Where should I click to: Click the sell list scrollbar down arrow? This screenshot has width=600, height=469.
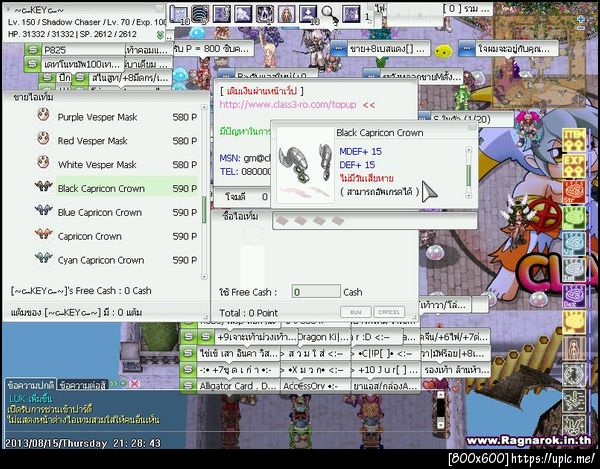(204, 276)
